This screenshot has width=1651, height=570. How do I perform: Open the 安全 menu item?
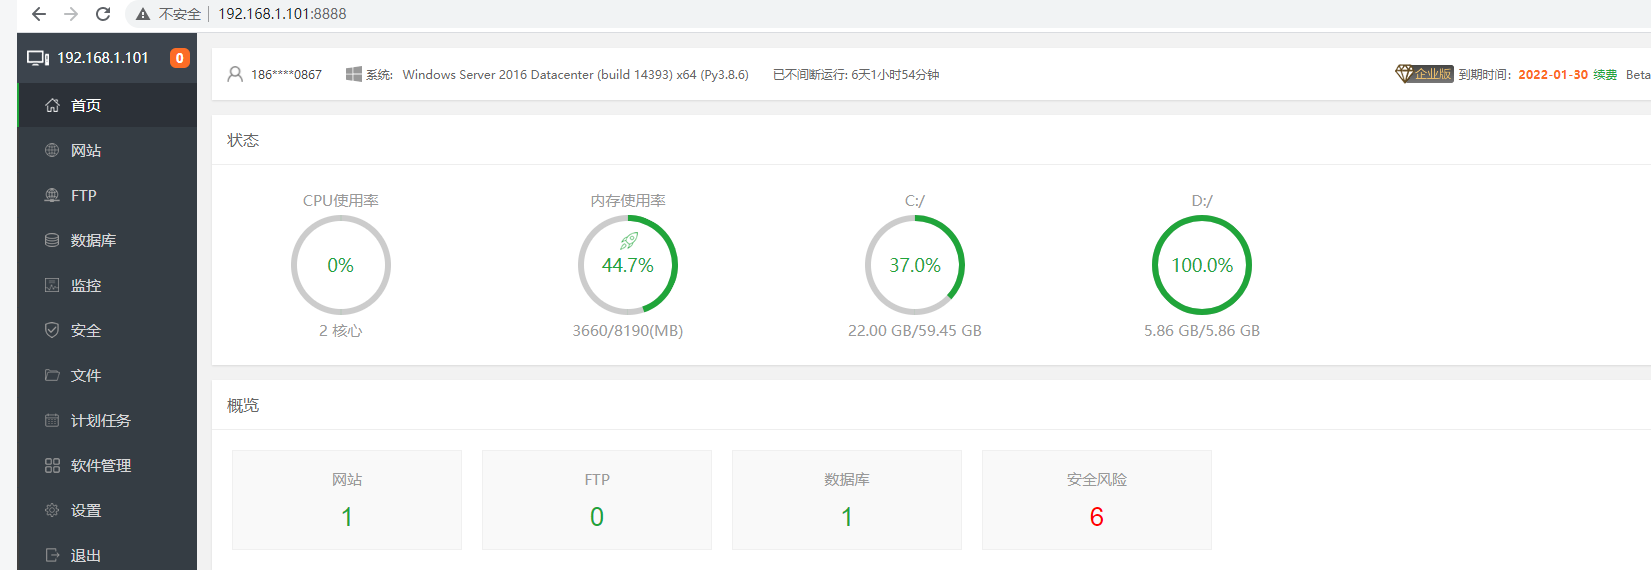pos(107,330)
